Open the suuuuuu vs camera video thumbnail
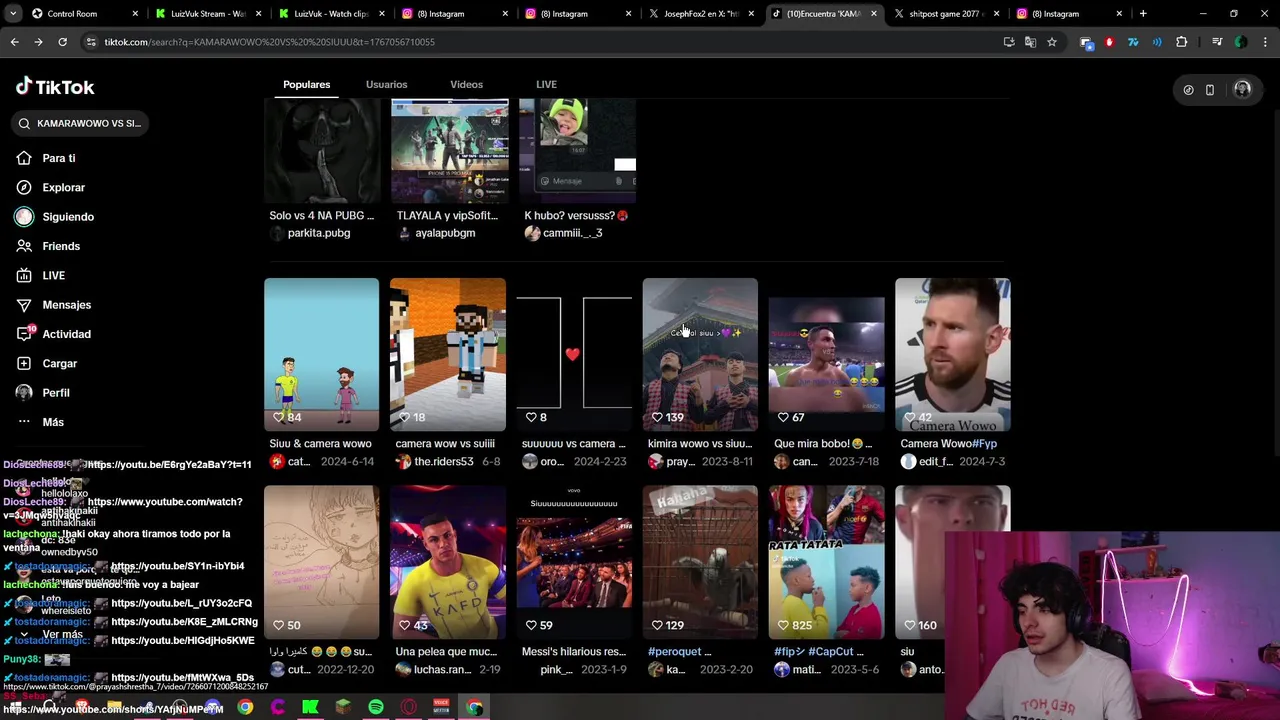The image size is (1280, 720). pyautogui.click(x=574, y=354)
